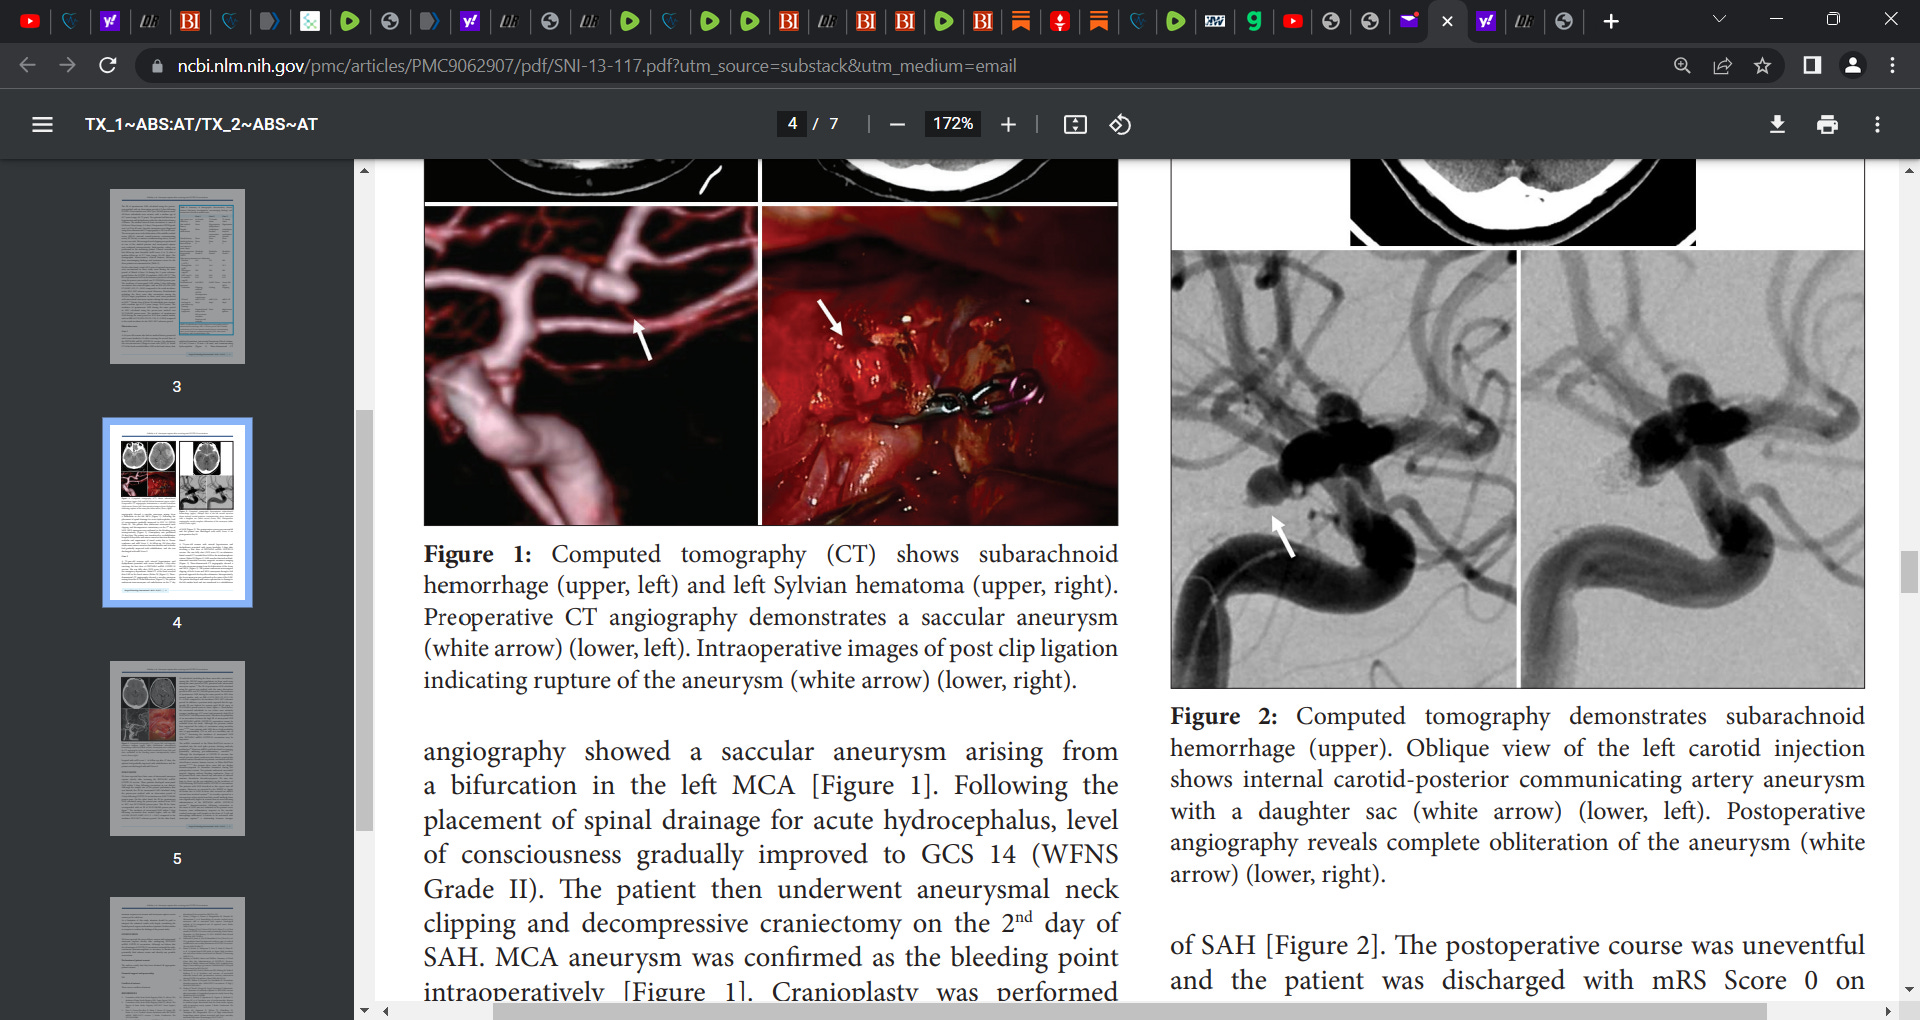Click the 172% zoom level field
The width and height of the screenshot is (1920, 1020).
tap(952, 124)
